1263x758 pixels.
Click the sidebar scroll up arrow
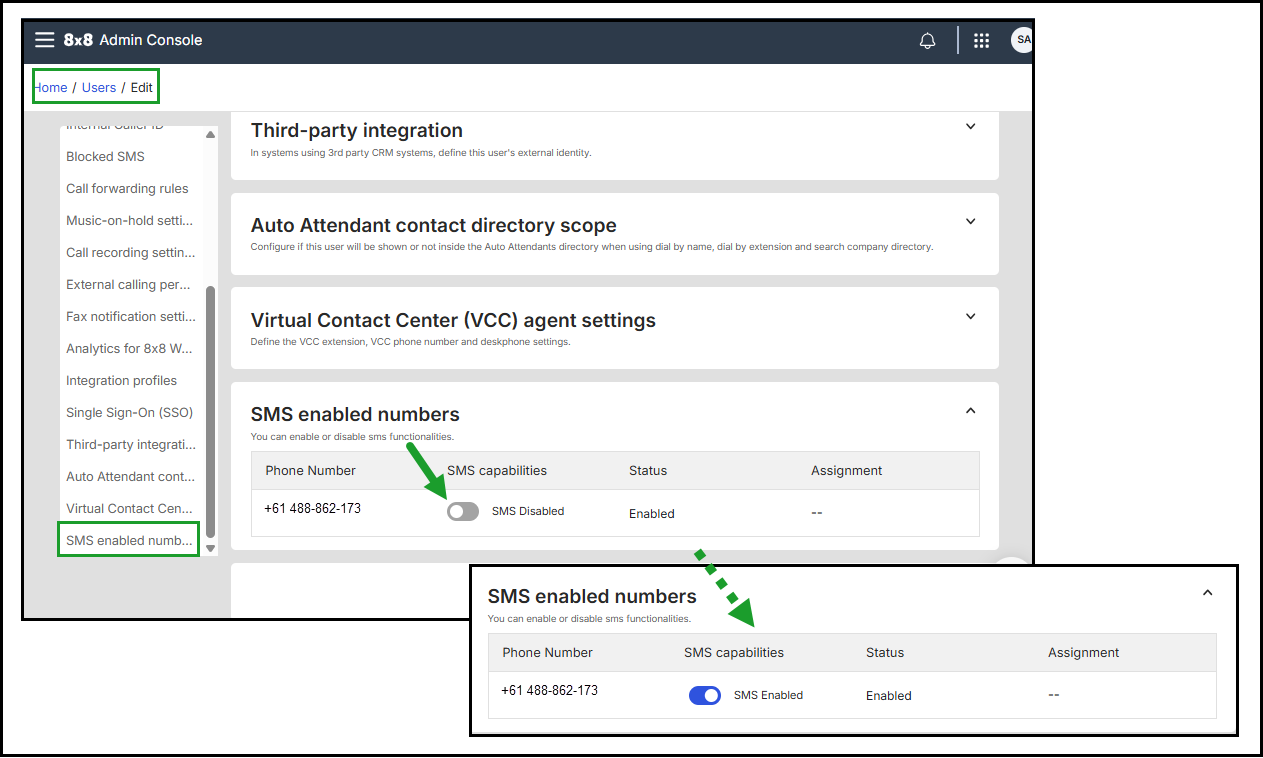point(210,133)
